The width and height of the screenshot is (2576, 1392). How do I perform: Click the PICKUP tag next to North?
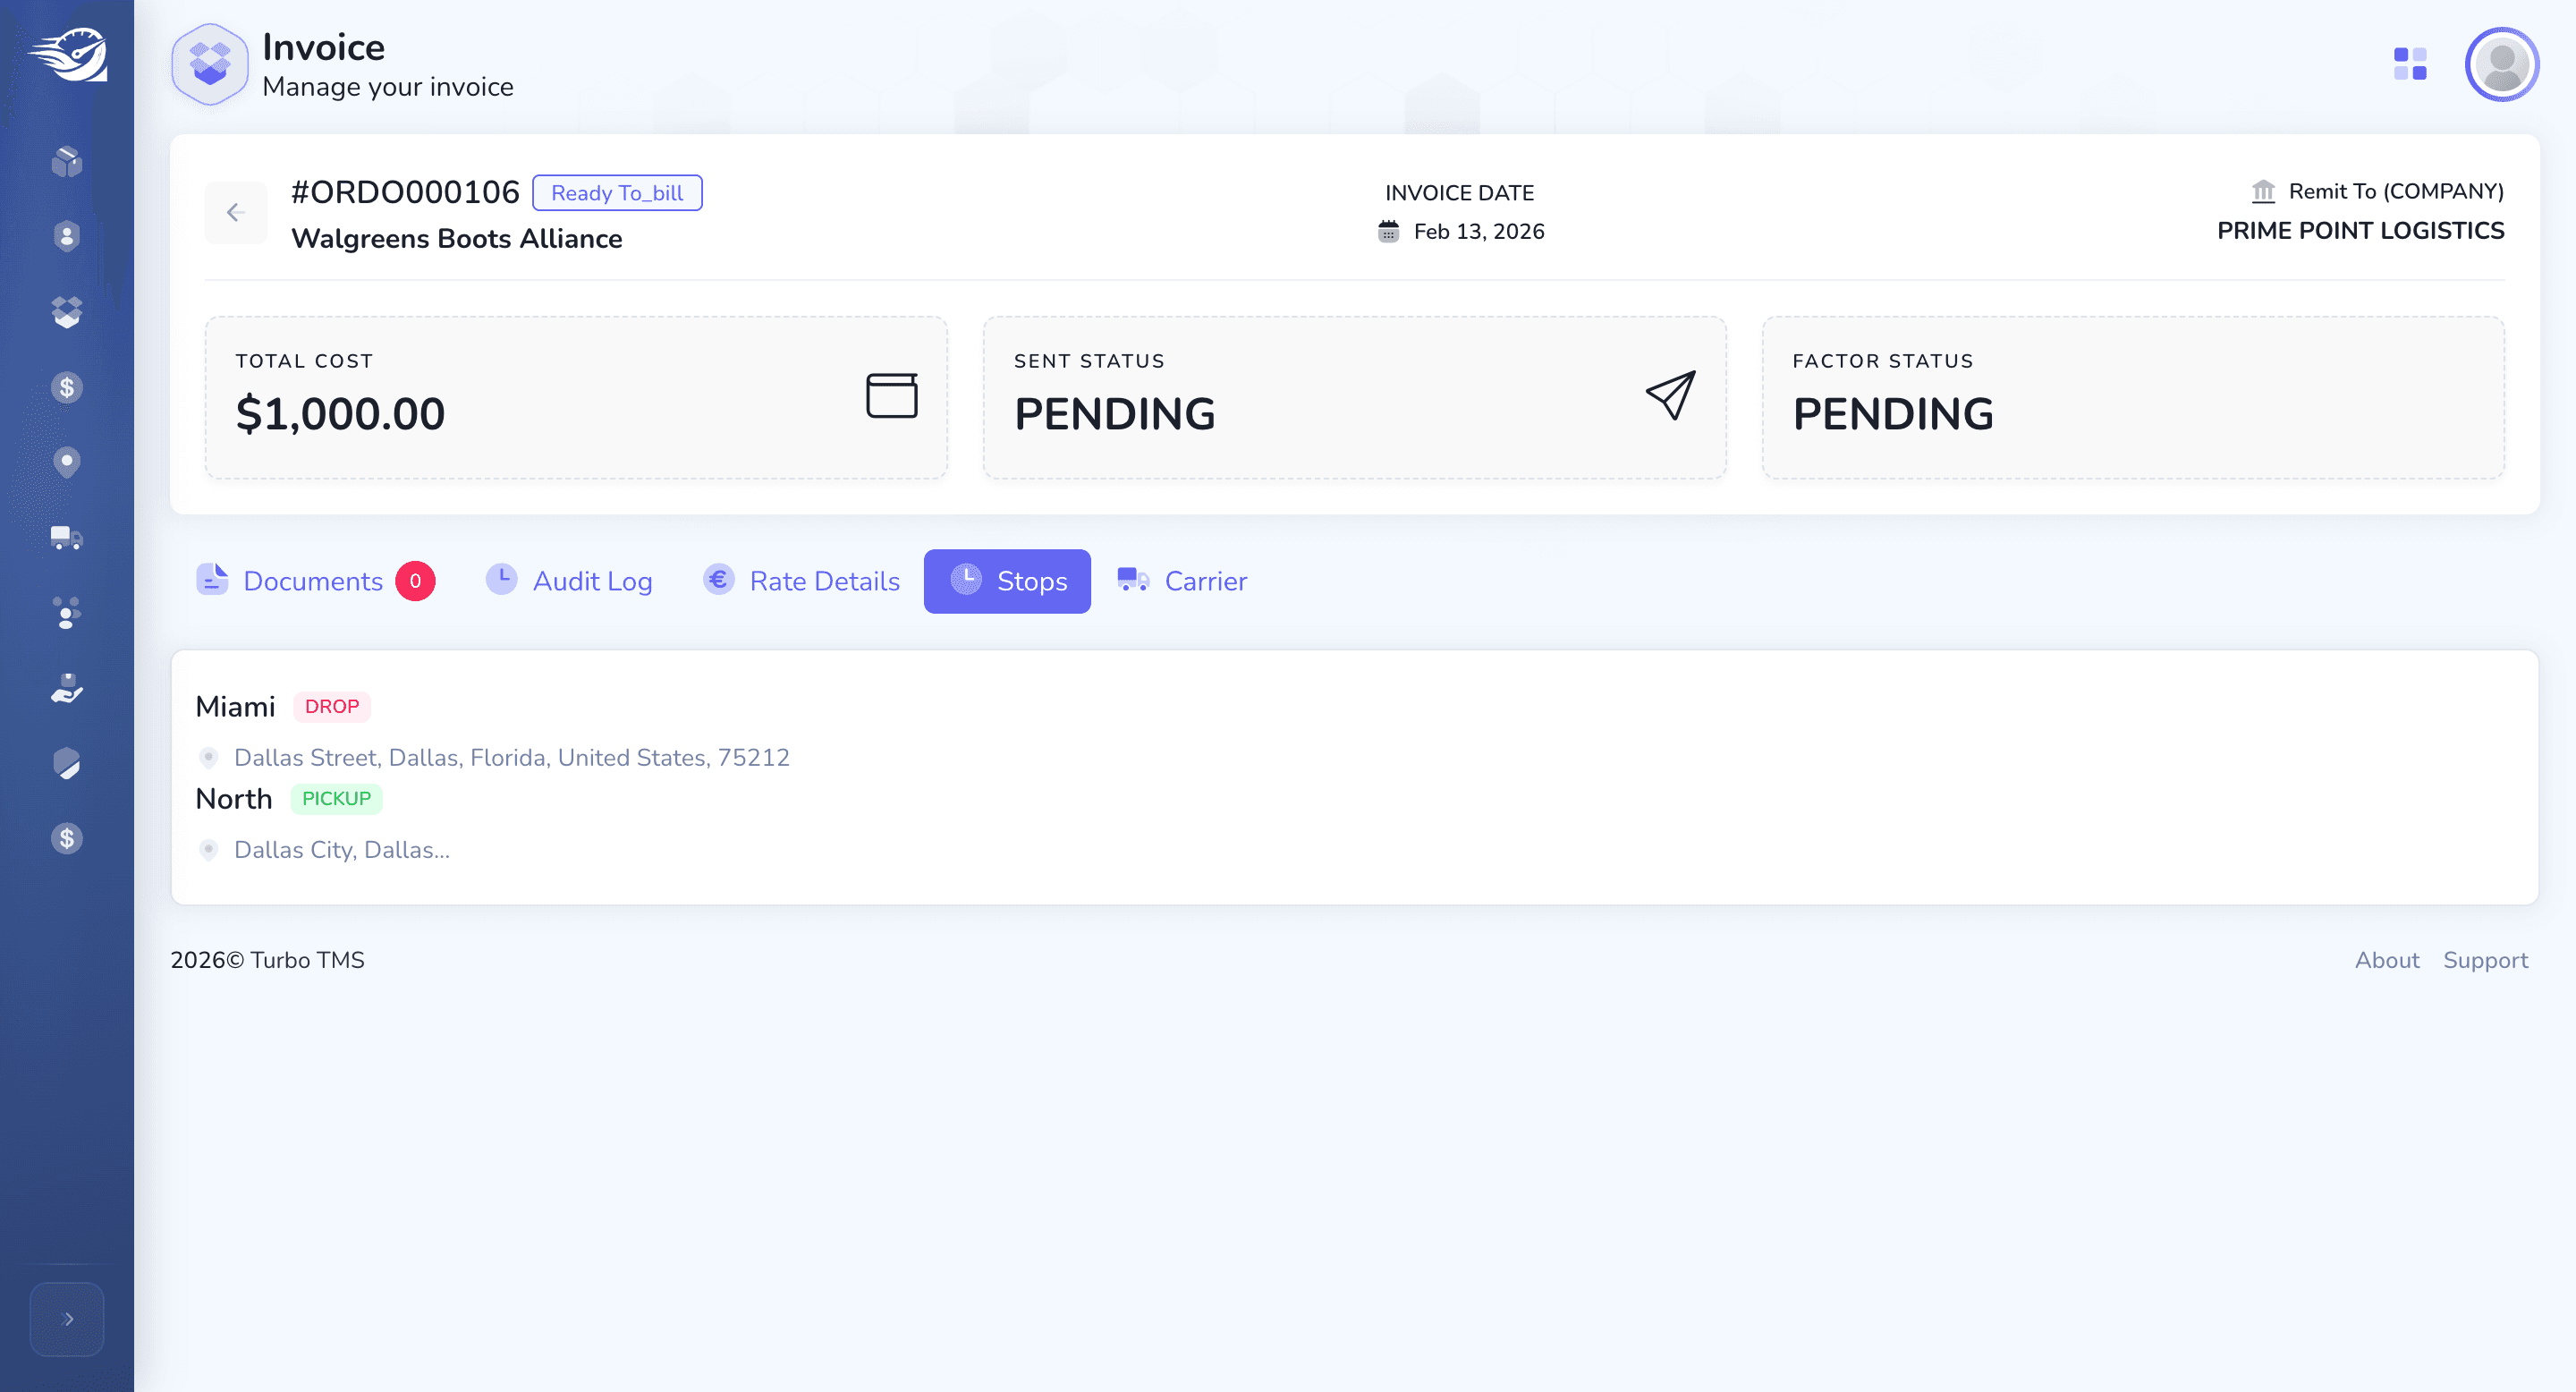pos(336,799)
